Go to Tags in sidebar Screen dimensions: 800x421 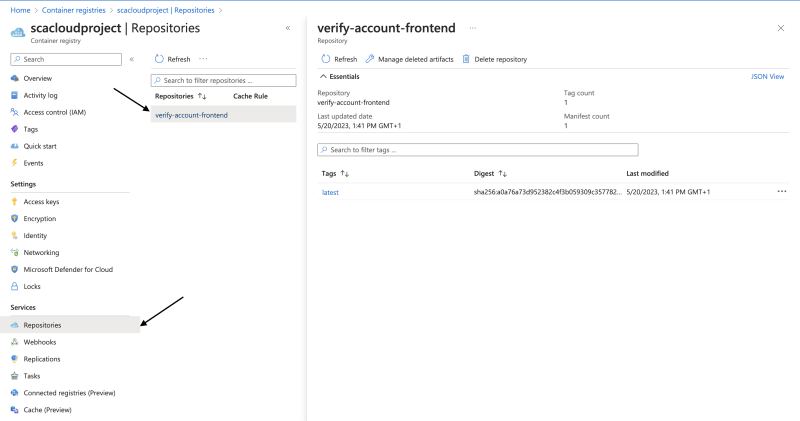(x=31, y=129)
